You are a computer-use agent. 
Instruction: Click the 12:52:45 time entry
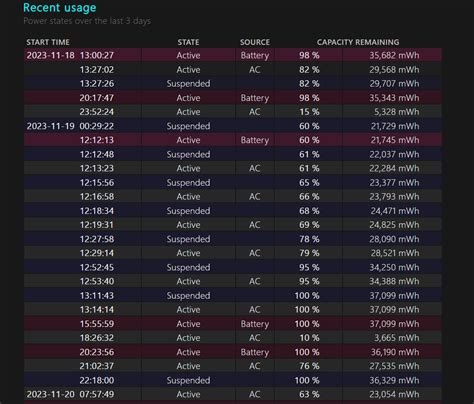pyautogui.click(x=97, y=267)
